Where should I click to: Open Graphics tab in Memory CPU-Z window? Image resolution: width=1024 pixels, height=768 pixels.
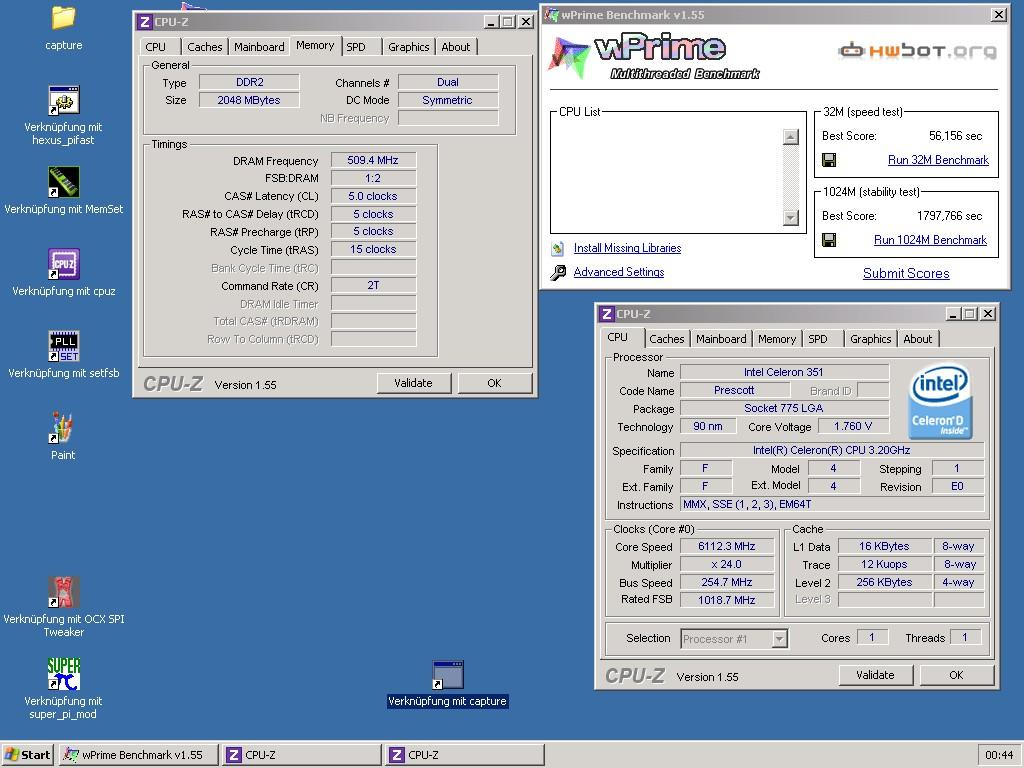[x=409, y=47]
